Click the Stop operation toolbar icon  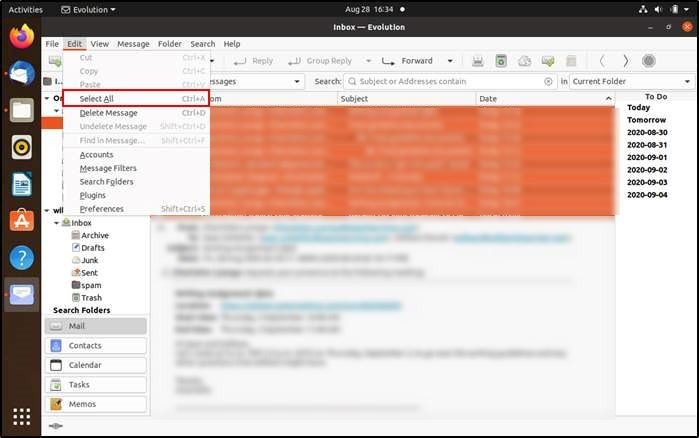pos(649,61)
